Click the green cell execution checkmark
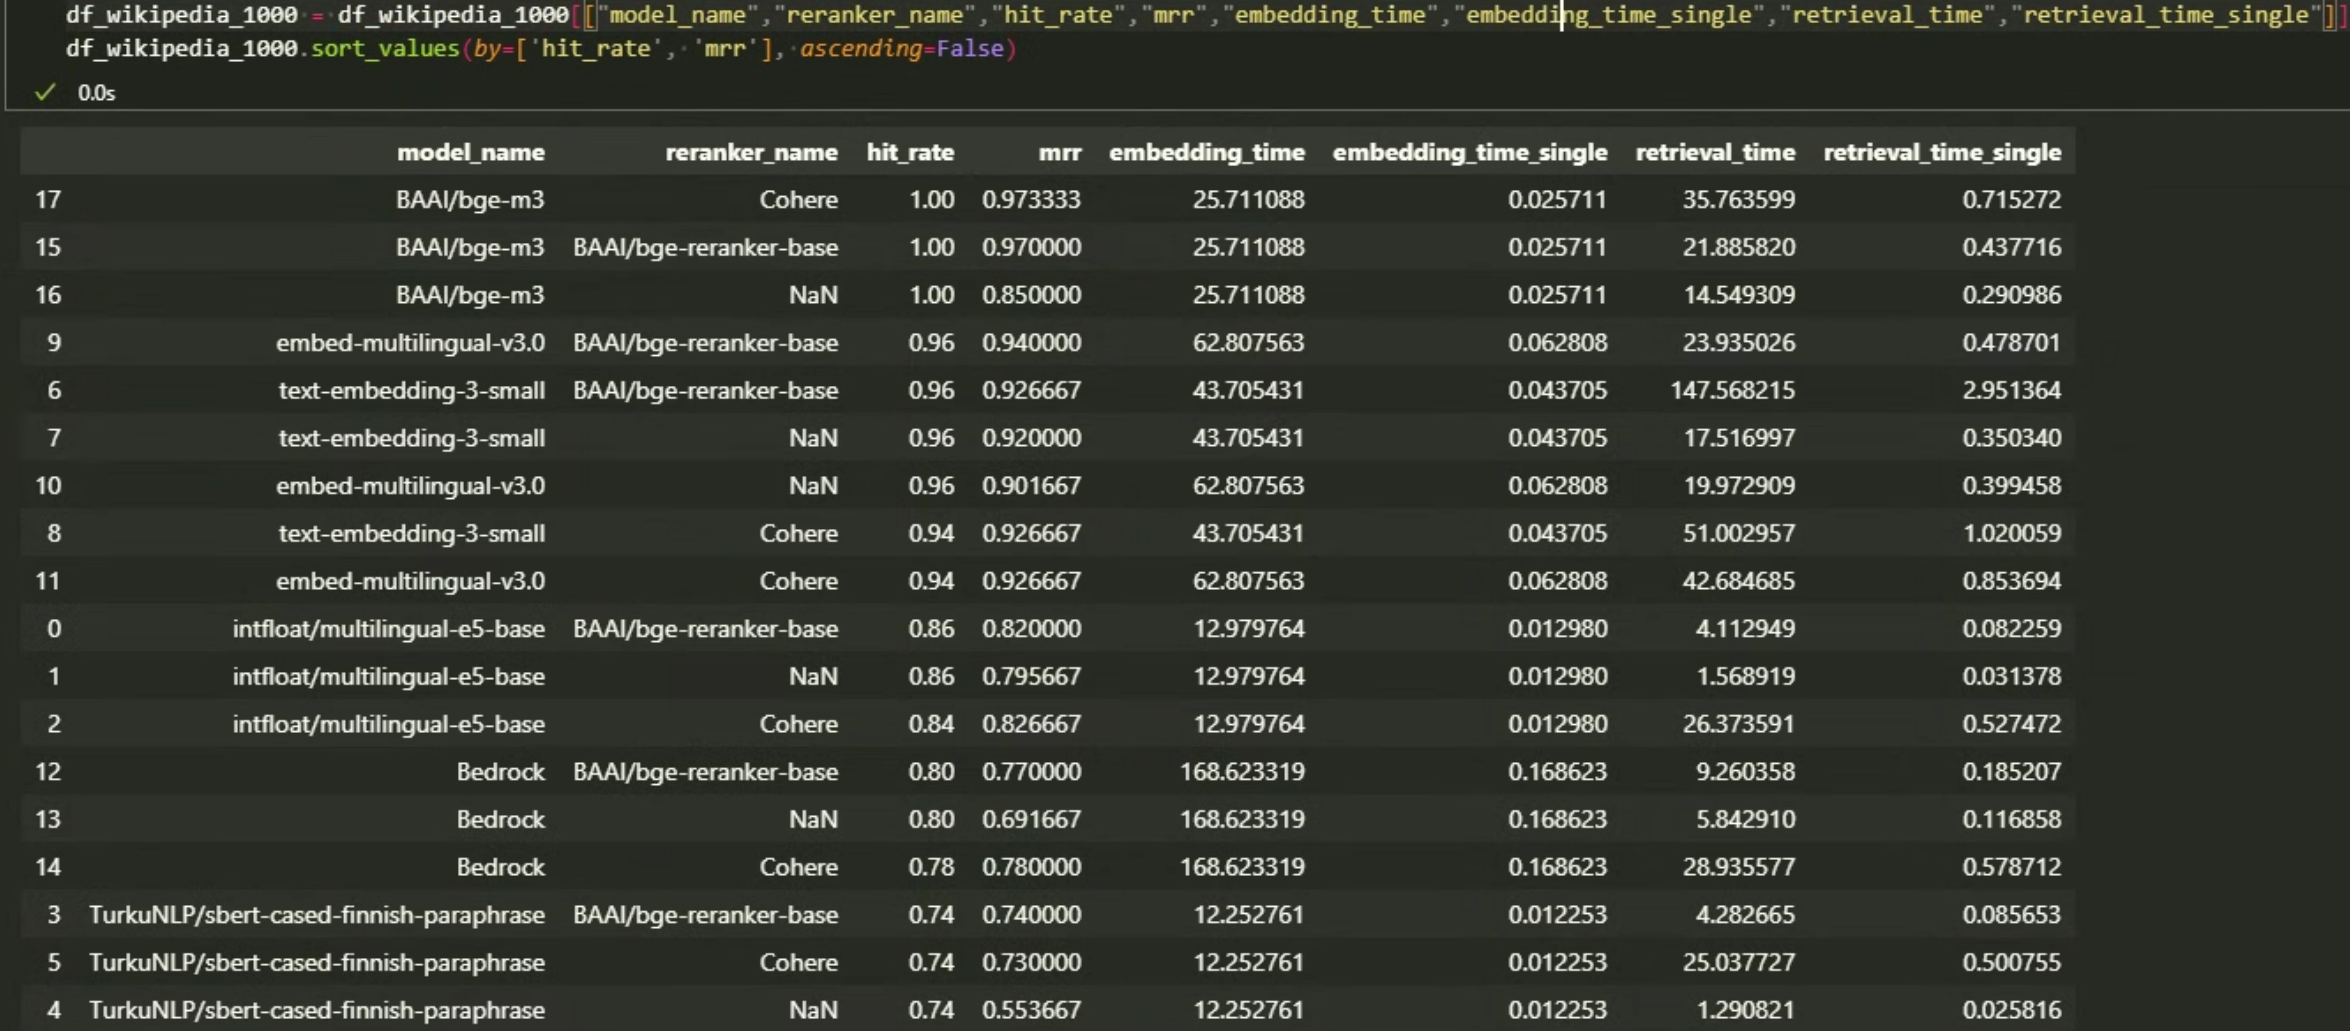Viewport: 2350px width, 1031px height. click(x=45, y=93)
